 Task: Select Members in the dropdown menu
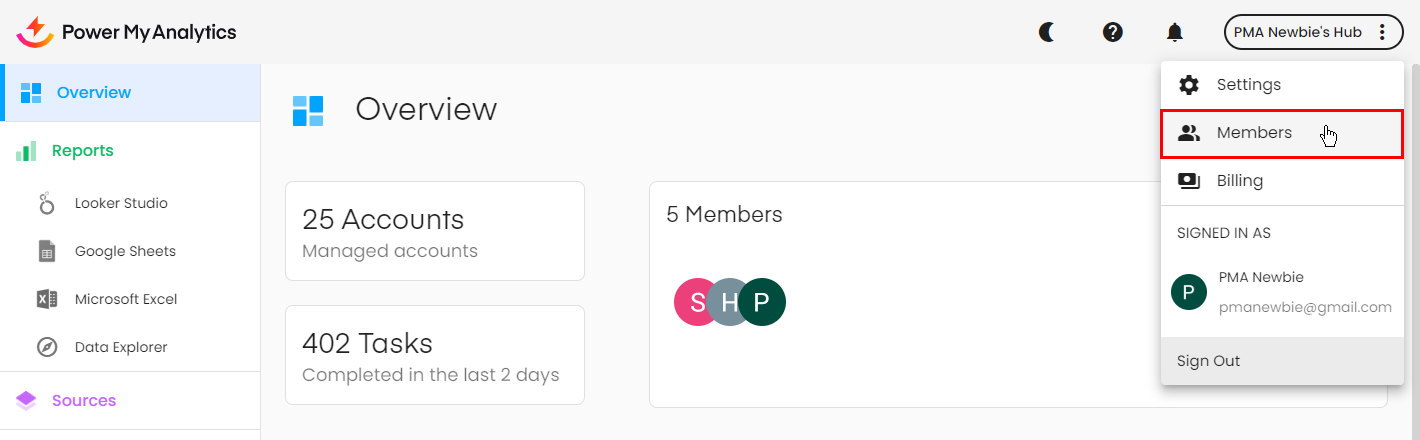coord(1254,133)
